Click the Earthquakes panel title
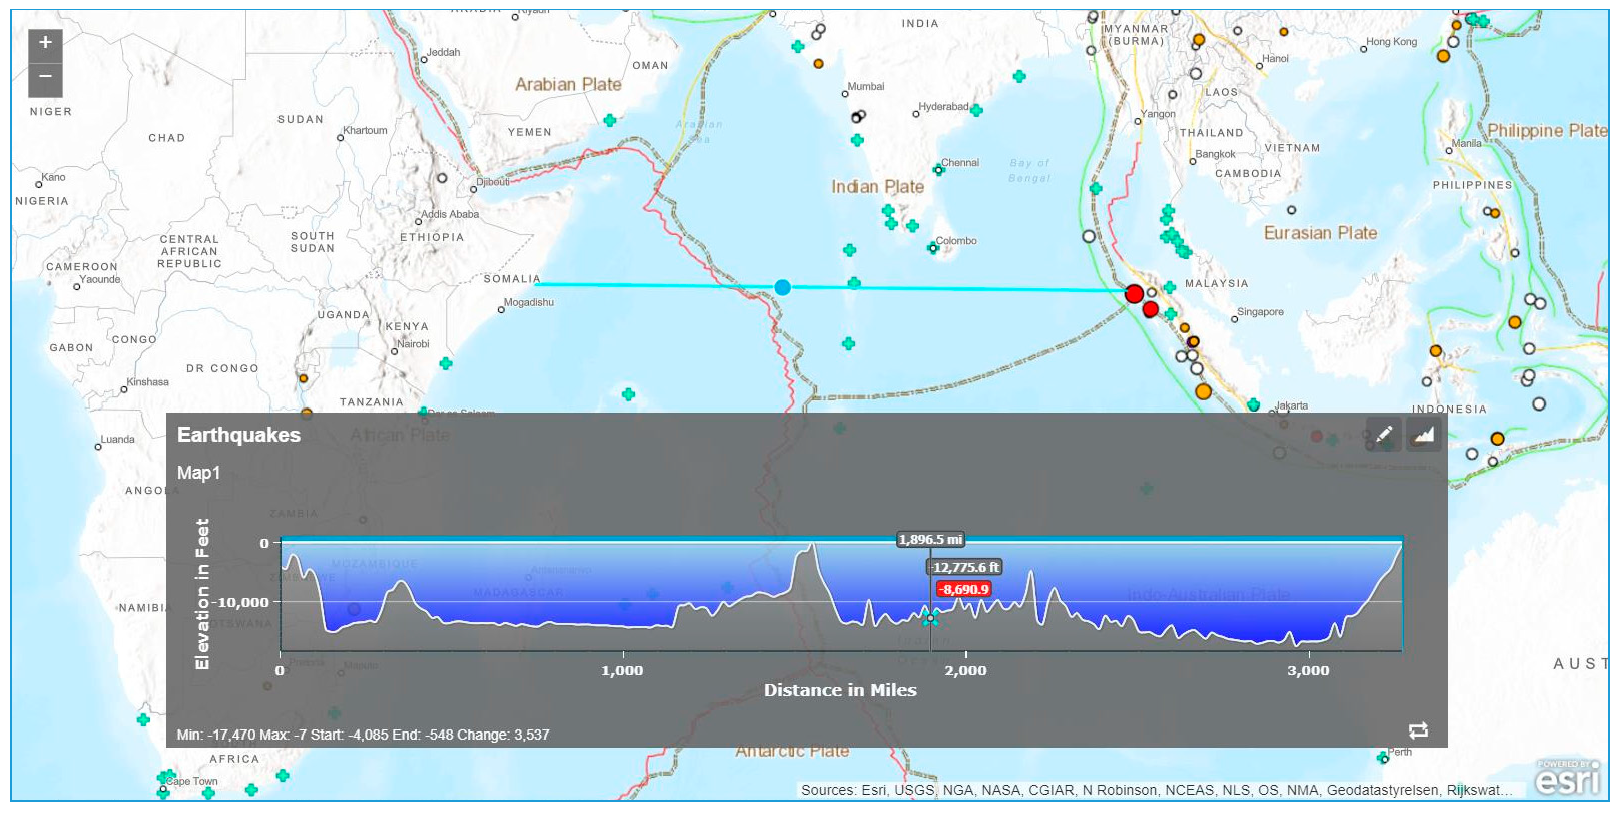Screen dimensions: 1621x813 click(239, 435)
